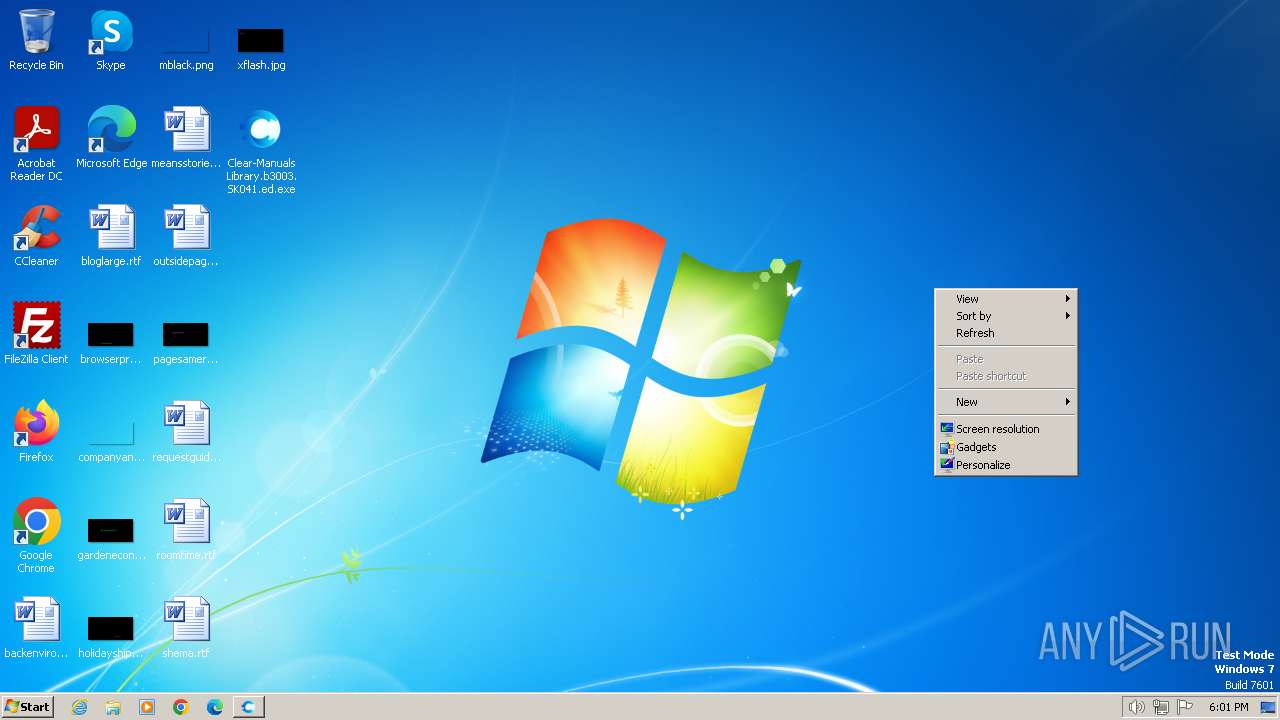The image size is (1280, 720).
Task: Open the Sort by submenu
Action: [x=1006, y=316]
